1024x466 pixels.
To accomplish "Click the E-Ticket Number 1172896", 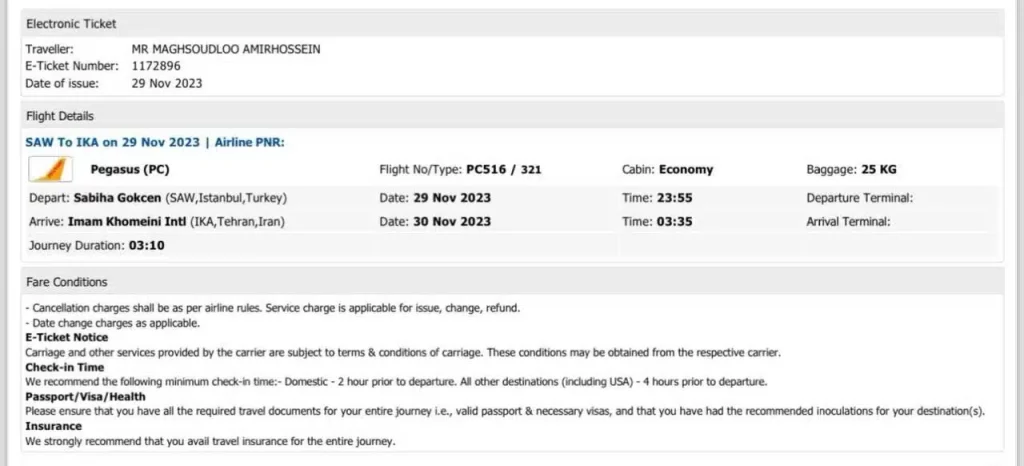I will (156, 66).
